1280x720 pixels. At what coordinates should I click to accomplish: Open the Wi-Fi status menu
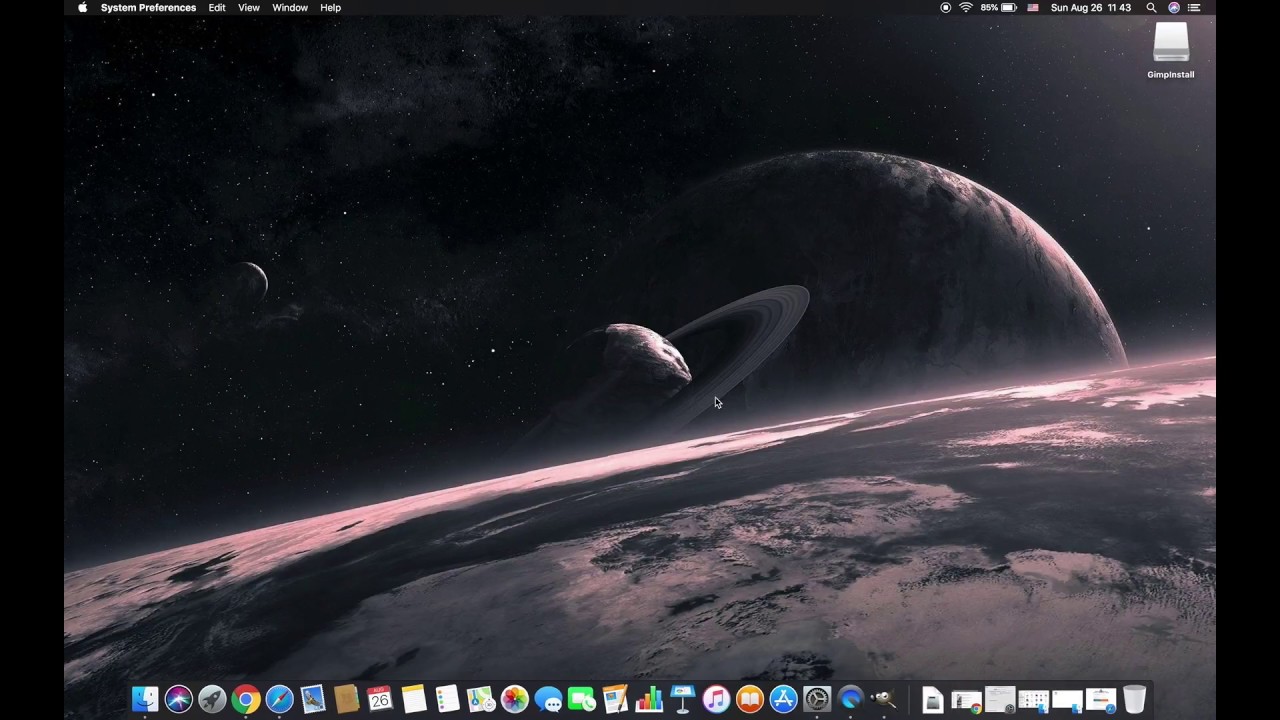966,7
